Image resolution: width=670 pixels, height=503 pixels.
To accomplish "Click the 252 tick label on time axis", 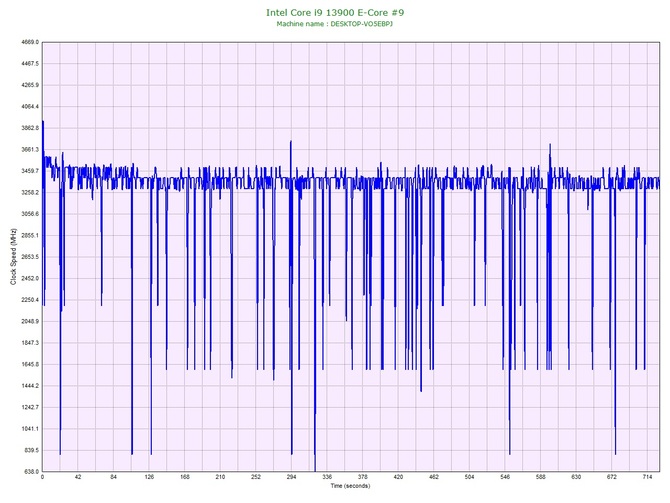I will tap(256, 477).
